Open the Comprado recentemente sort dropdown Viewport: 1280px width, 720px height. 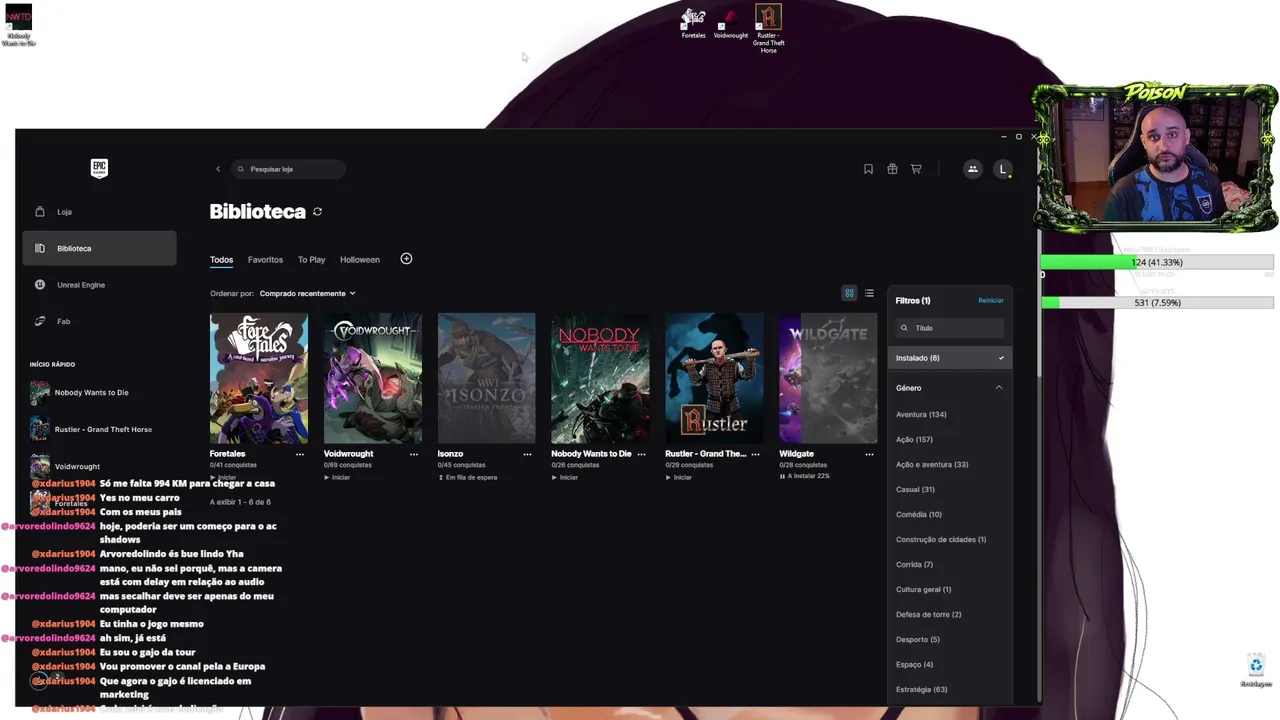[x=307, y=293]
